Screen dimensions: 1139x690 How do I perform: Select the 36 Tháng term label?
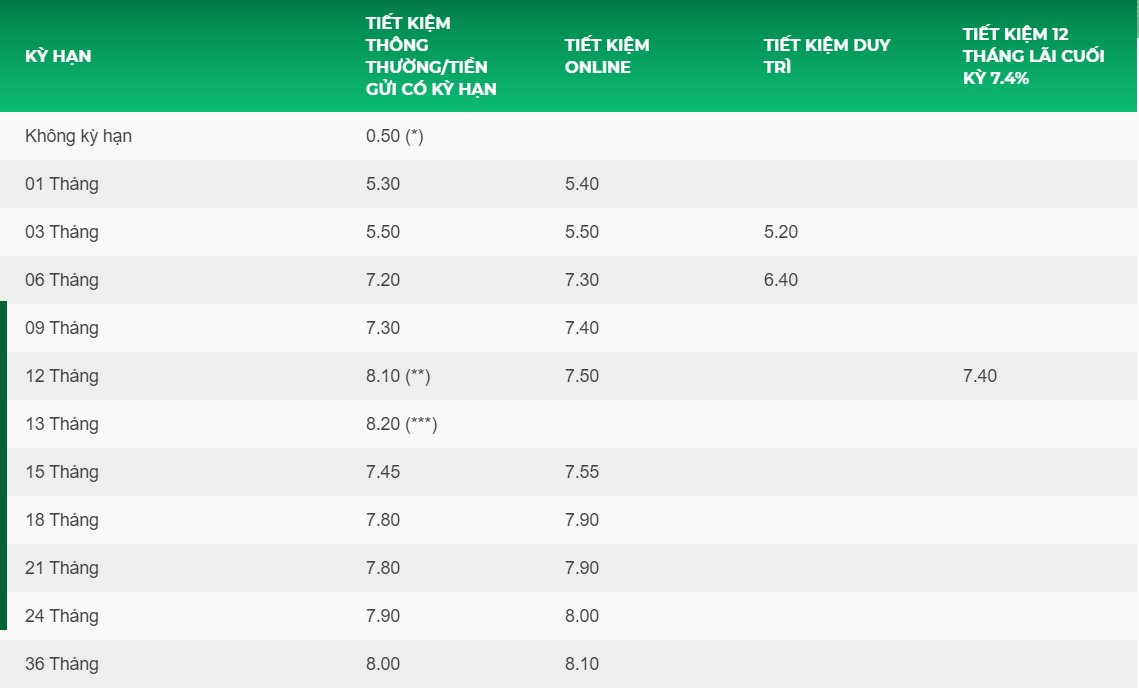(x=62, y=664)
